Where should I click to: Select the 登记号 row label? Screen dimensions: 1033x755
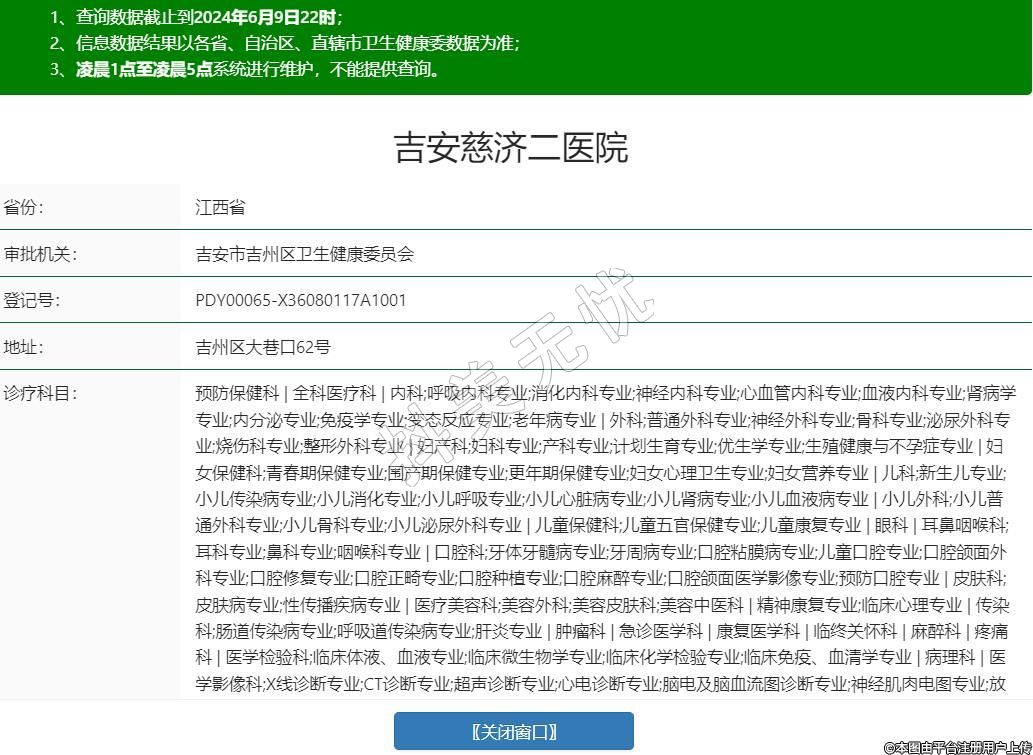pos(32,300)
